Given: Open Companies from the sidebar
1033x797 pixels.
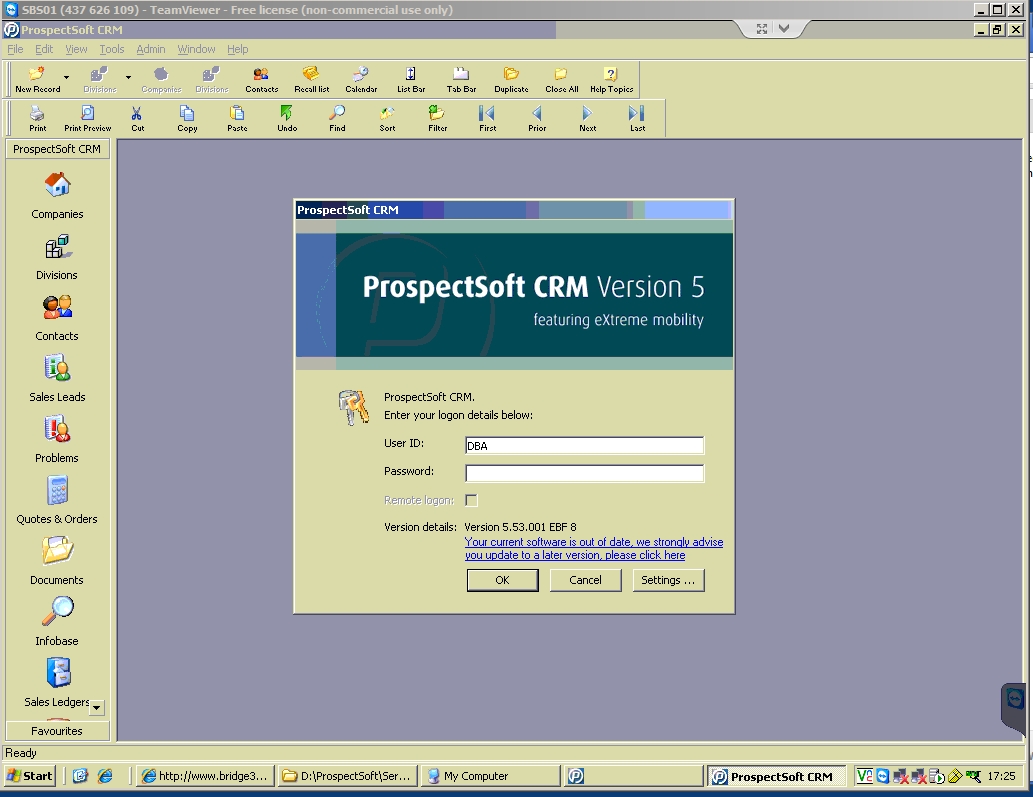Looking at the screenshot, I should [x=57, y=196].
